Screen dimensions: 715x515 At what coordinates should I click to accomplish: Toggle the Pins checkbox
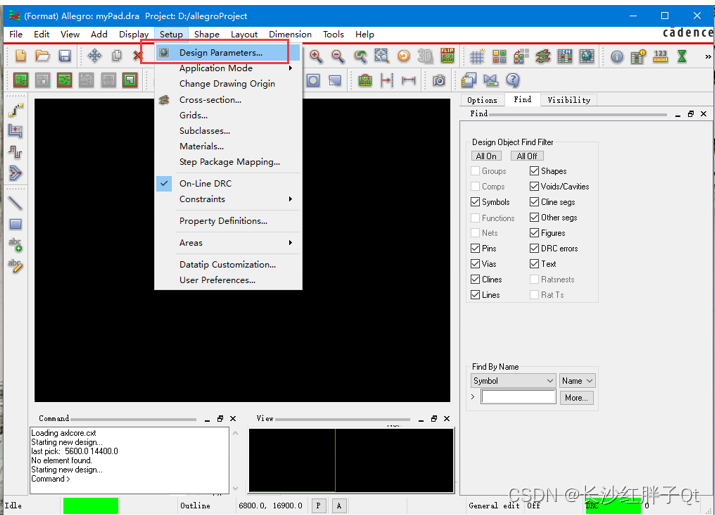click(x=475, y=248)
